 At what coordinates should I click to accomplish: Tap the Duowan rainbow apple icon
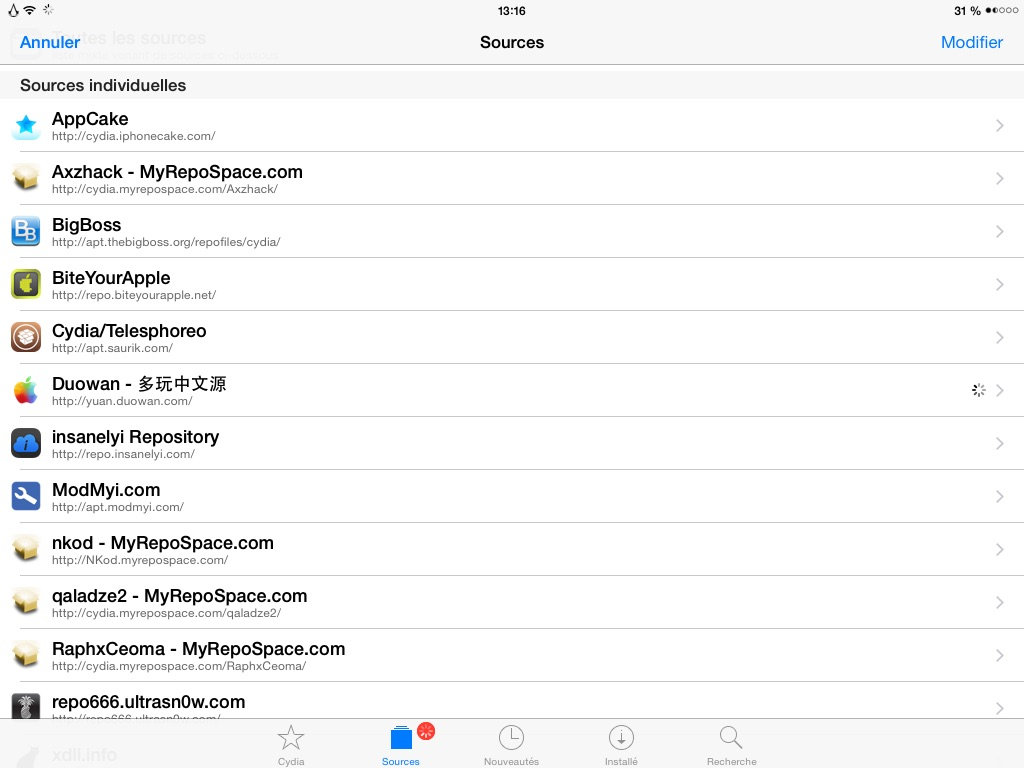point(26,390)
